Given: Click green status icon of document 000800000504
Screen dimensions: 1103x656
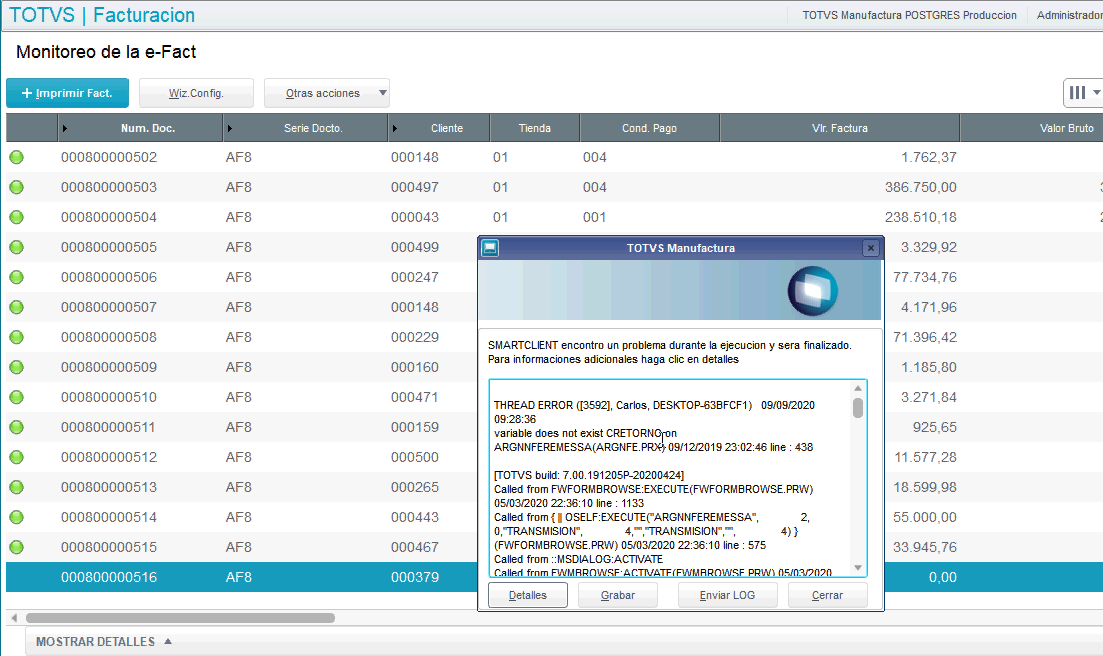Looking at the screenshot, I should (16, 217).
